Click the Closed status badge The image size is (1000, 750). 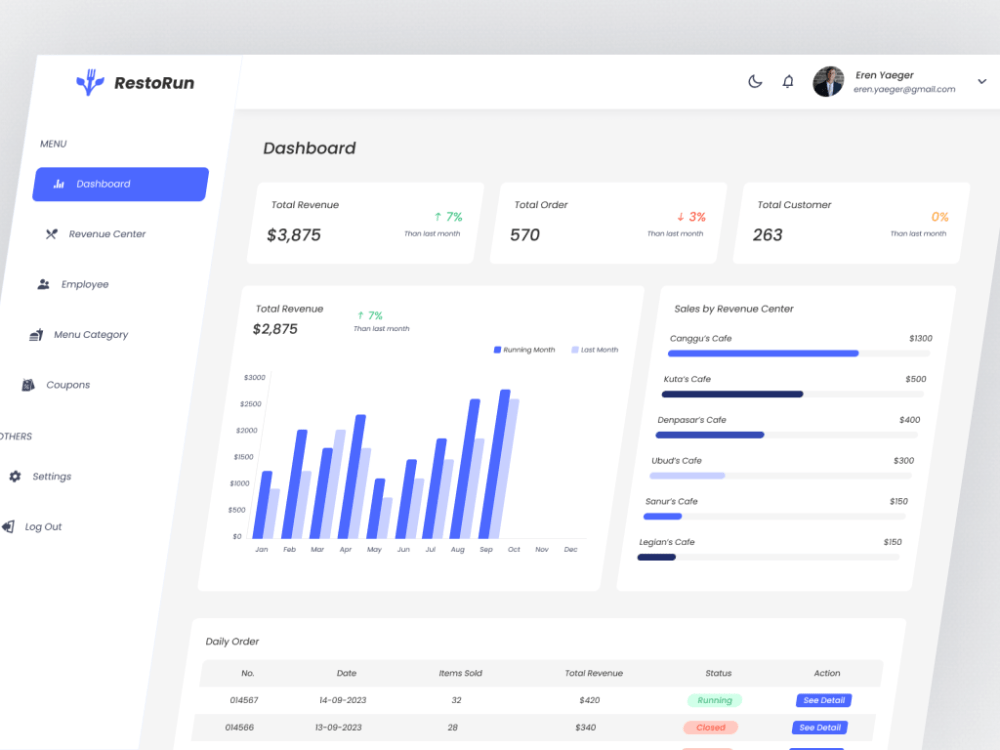[711, 728]
